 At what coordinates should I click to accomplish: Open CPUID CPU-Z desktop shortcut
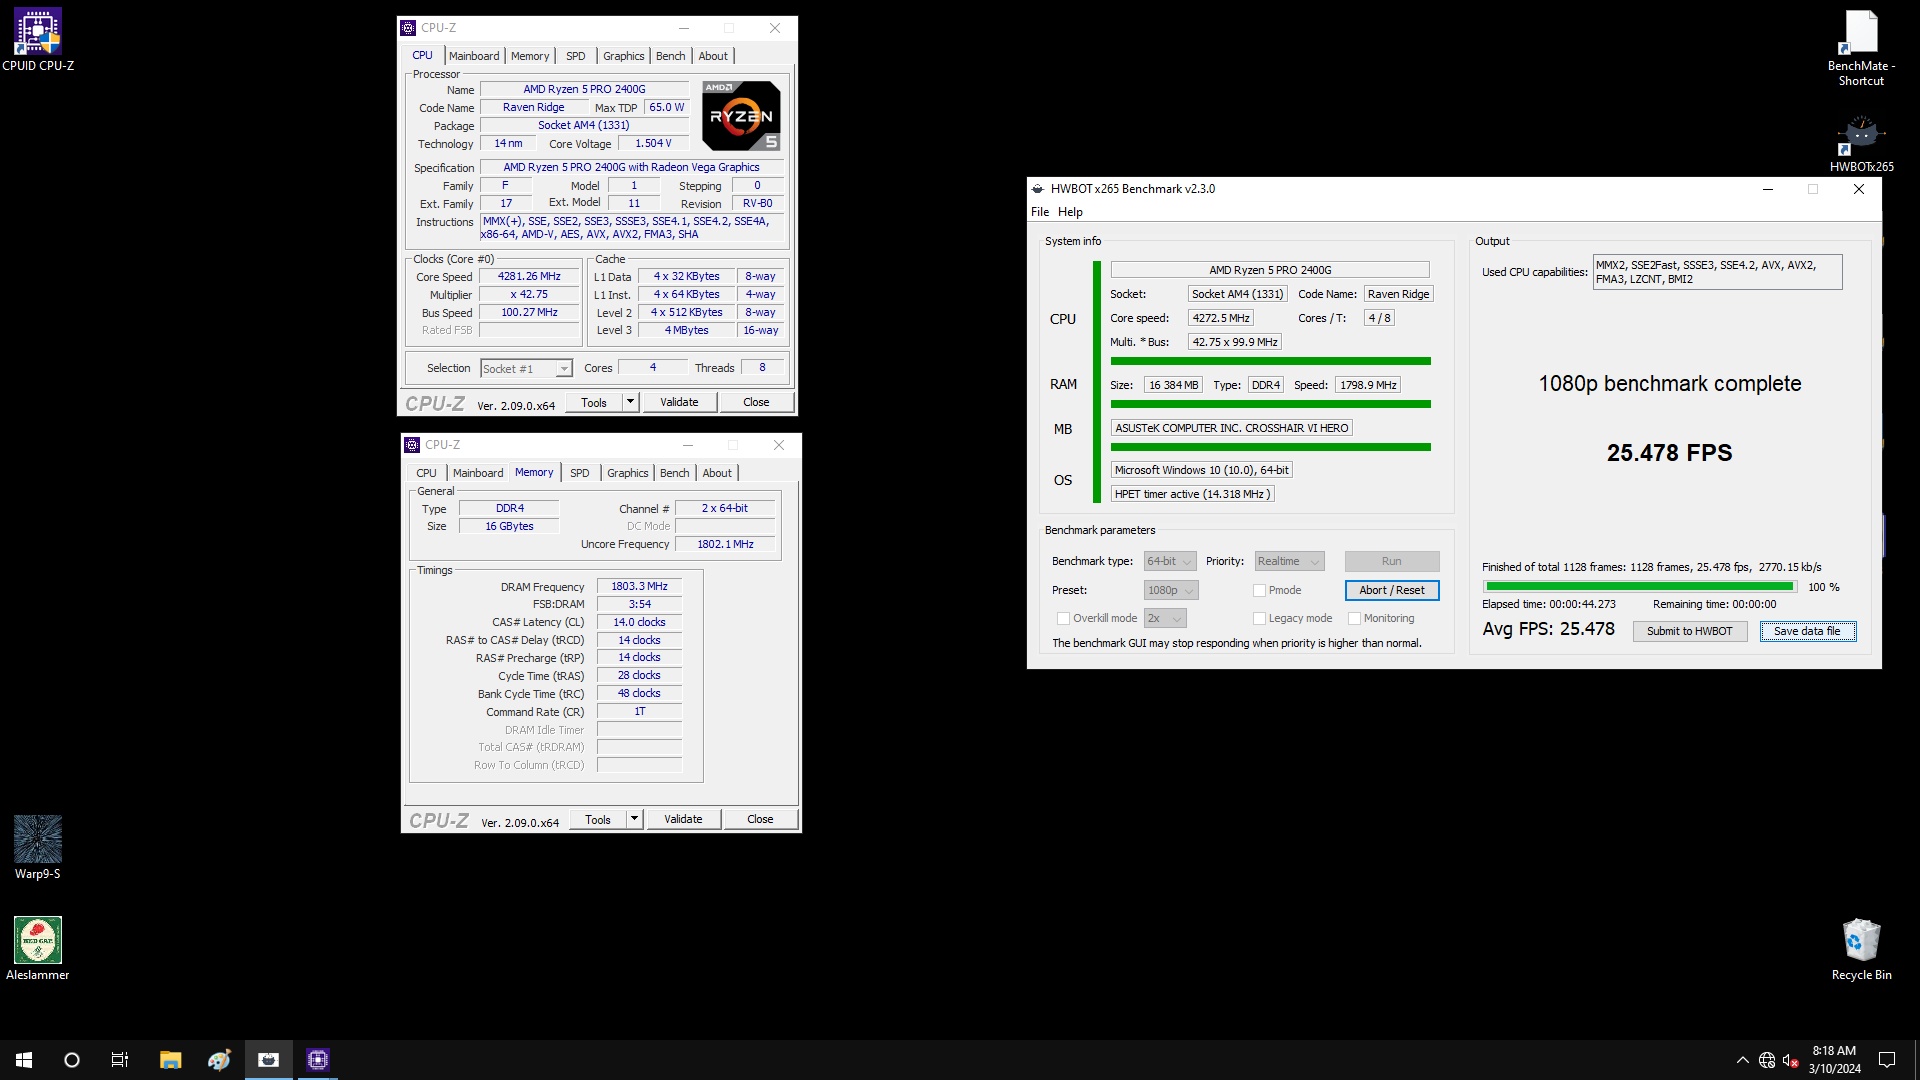pos(38,40)
